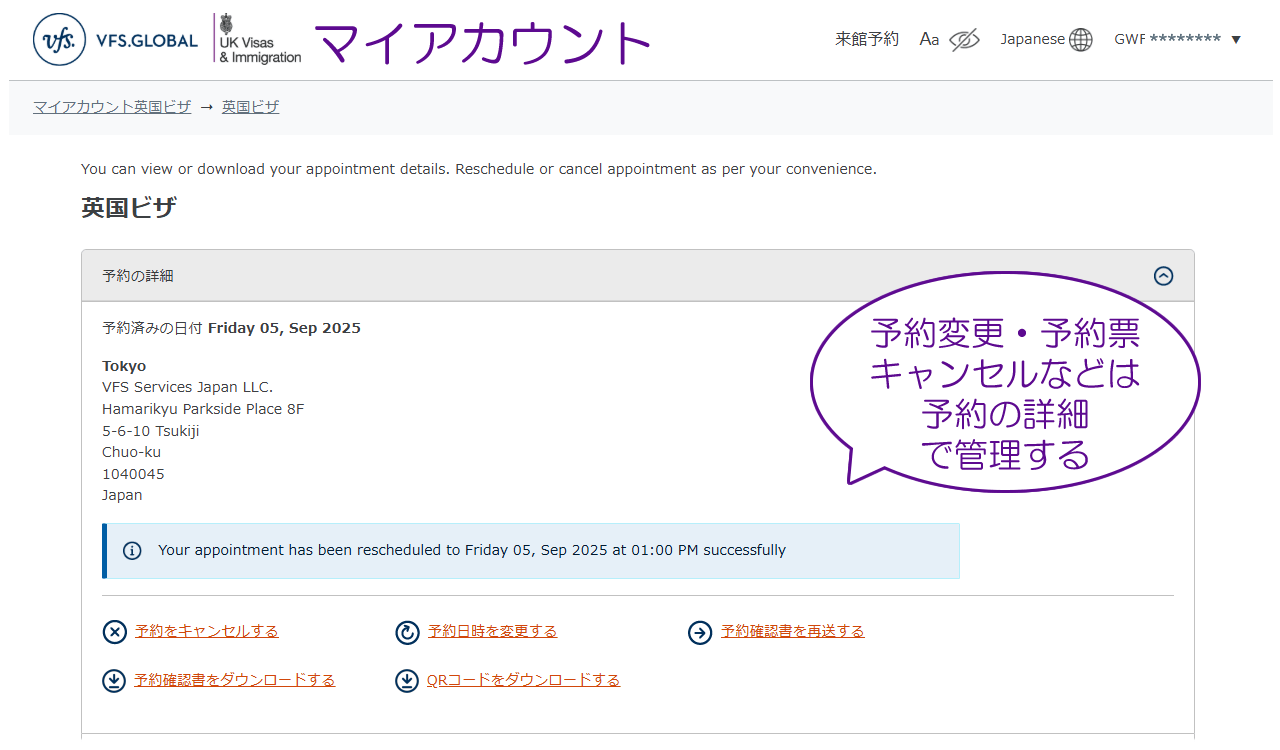Screen dimensions: 1280x750
Task: Click the QR code download icon
Action: (x=407, y=681)
